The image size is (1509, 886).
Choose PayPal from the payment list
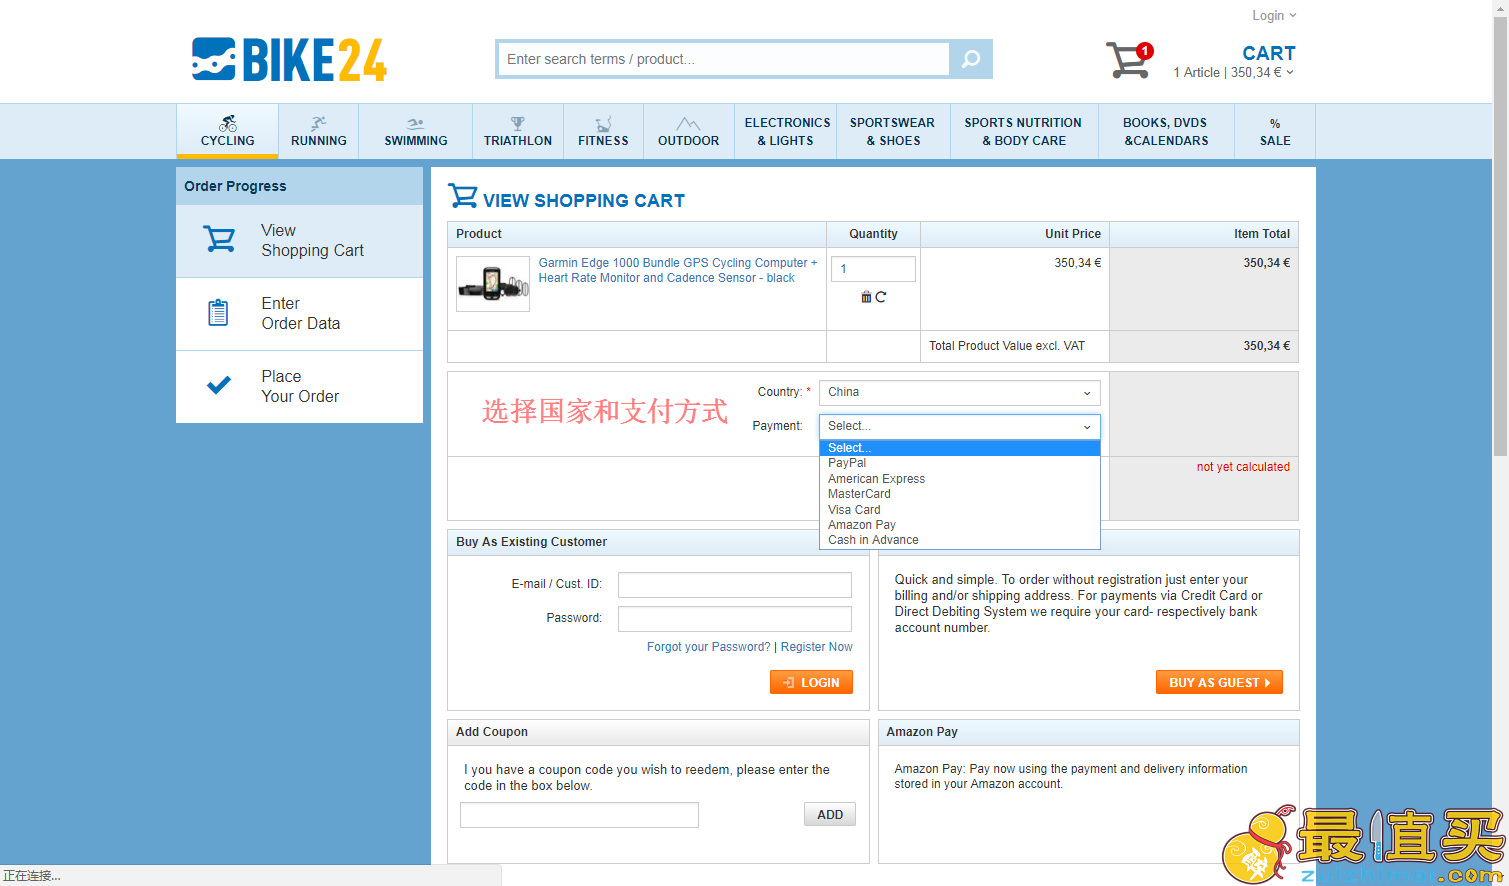(959, 463)
